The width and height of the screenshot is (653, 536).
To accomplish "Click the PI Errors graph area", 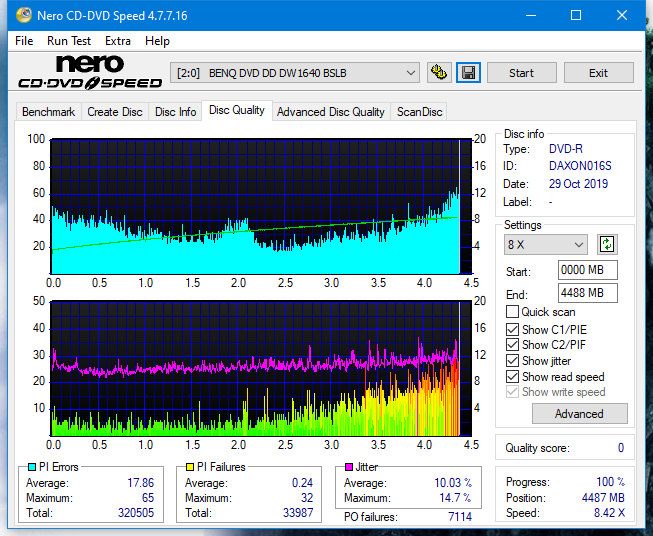I will (x=261, y=207).
